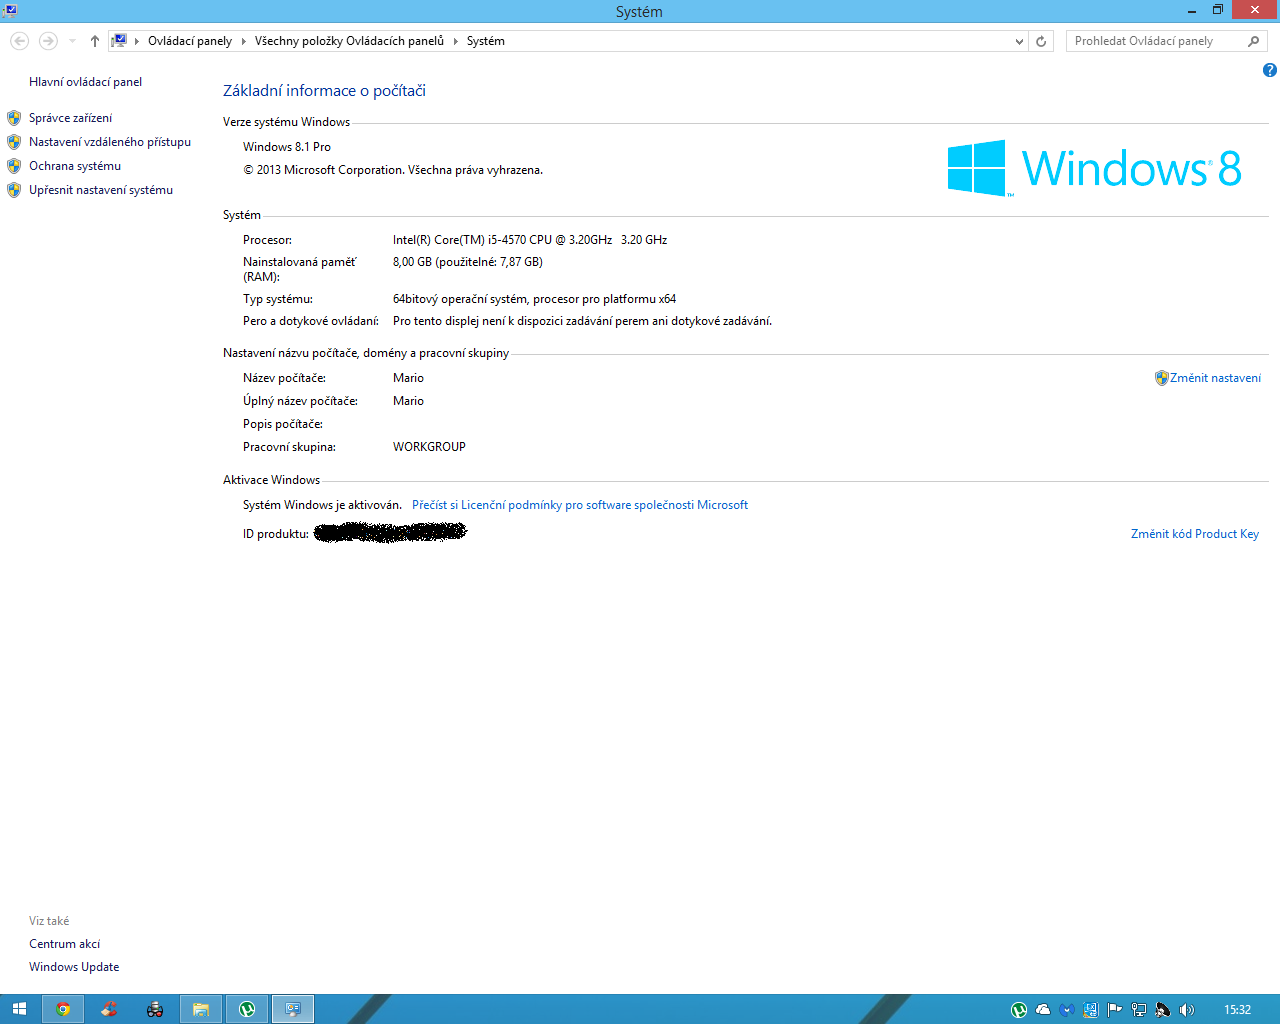Open Windows Update link at bottom left

click(x=74, y=967)
